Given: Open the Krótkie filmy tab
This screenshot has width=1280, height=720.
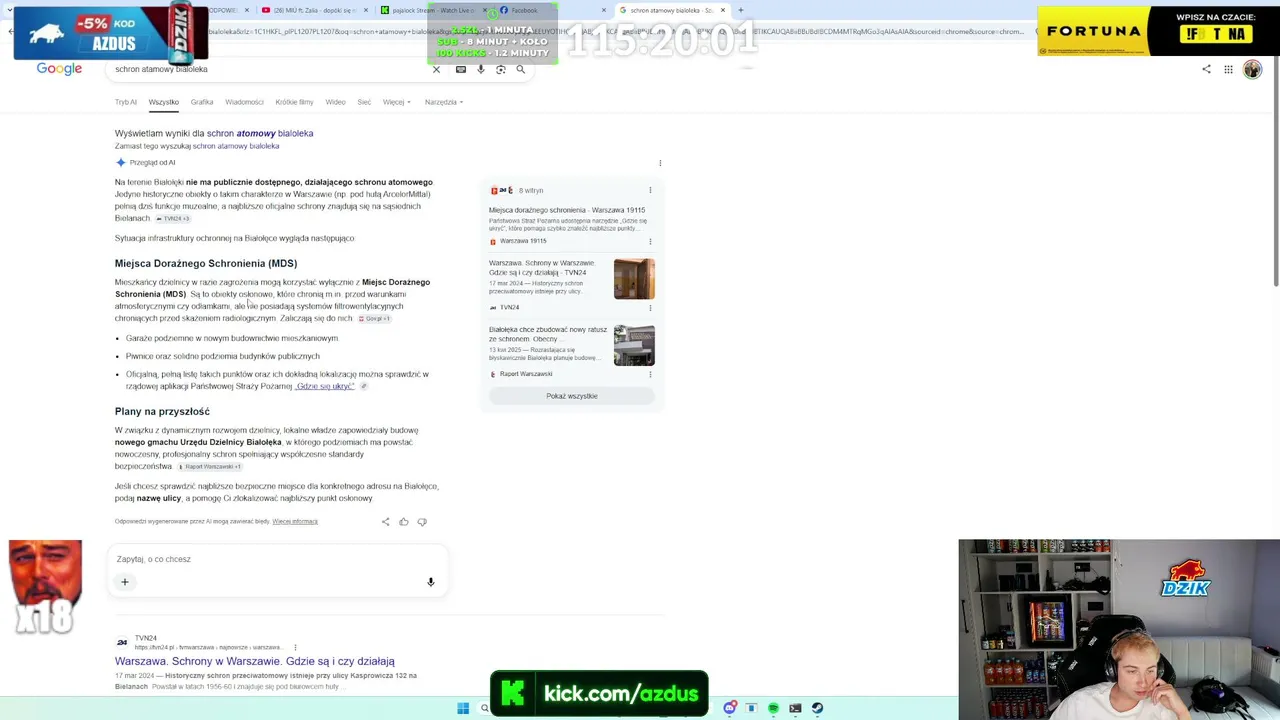Looking at the screenshot, I should click(x=295, y=102).
